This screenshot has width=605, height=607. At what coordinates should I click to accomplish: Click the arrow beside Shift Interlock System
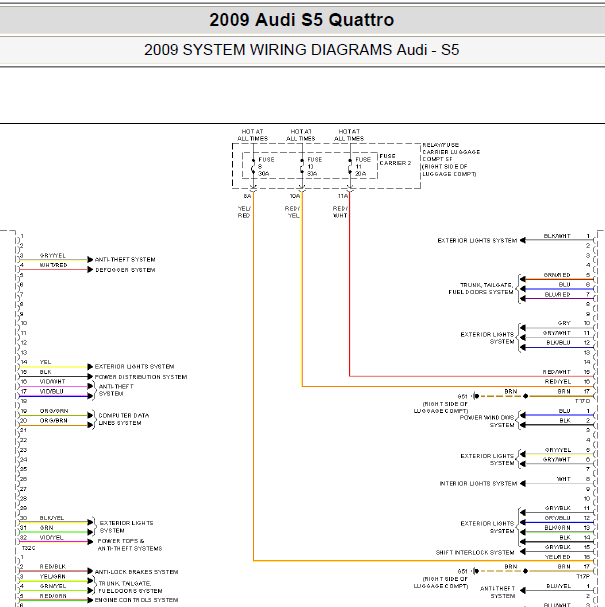coord(522,552)
